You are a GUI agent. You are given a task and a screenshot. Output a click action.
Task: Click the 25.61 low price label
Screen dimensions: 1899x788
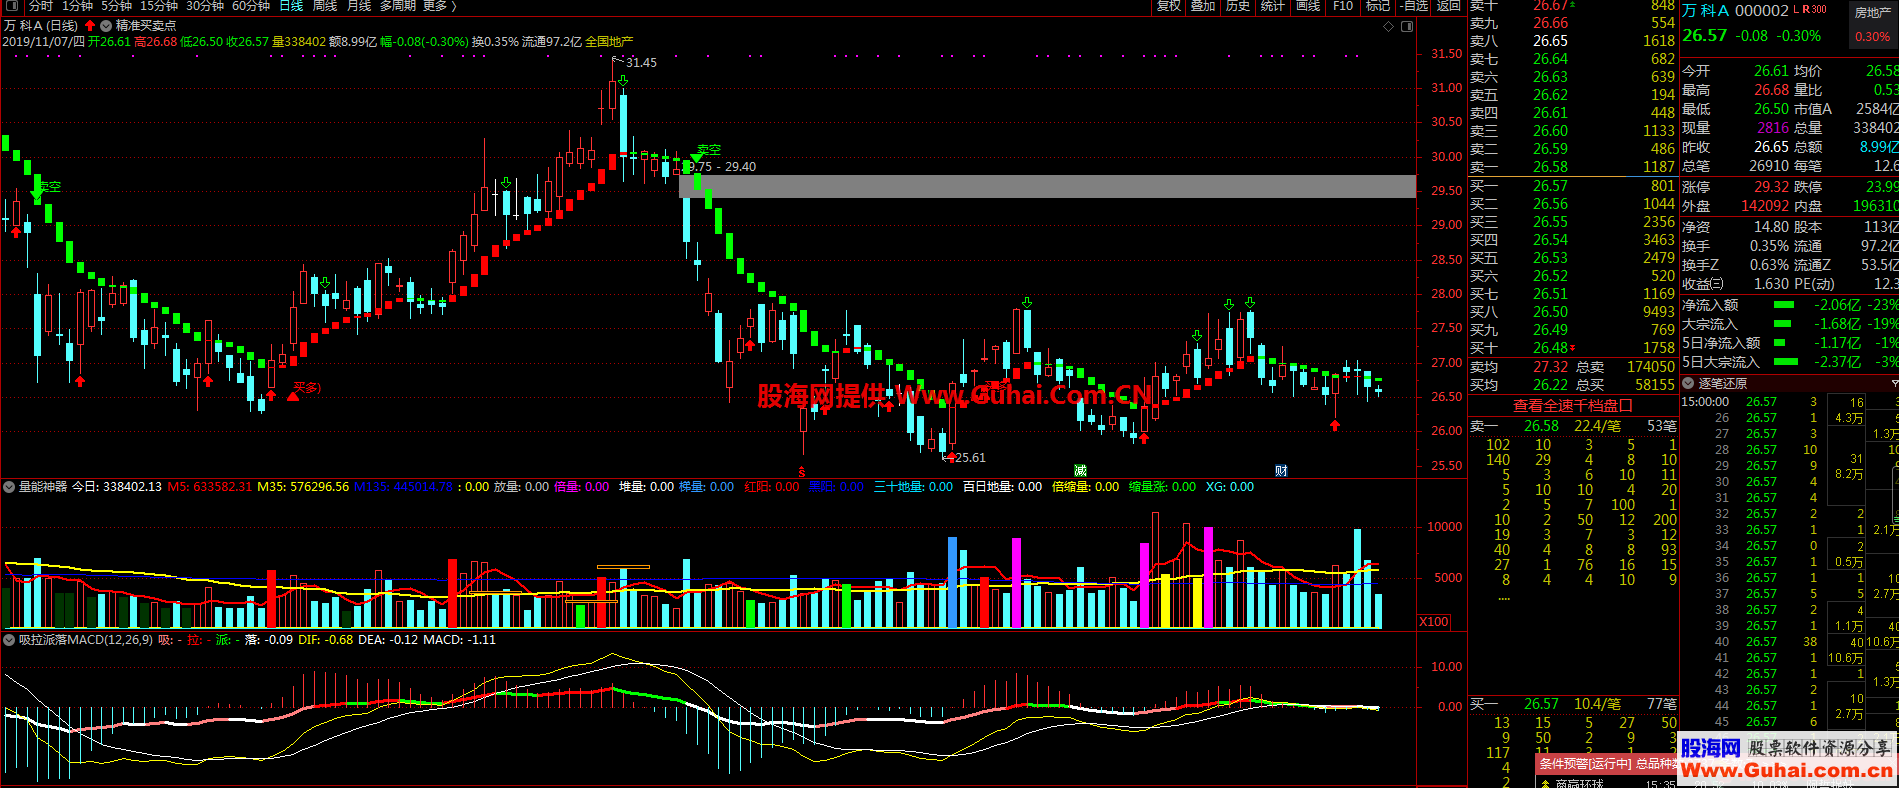970,458
